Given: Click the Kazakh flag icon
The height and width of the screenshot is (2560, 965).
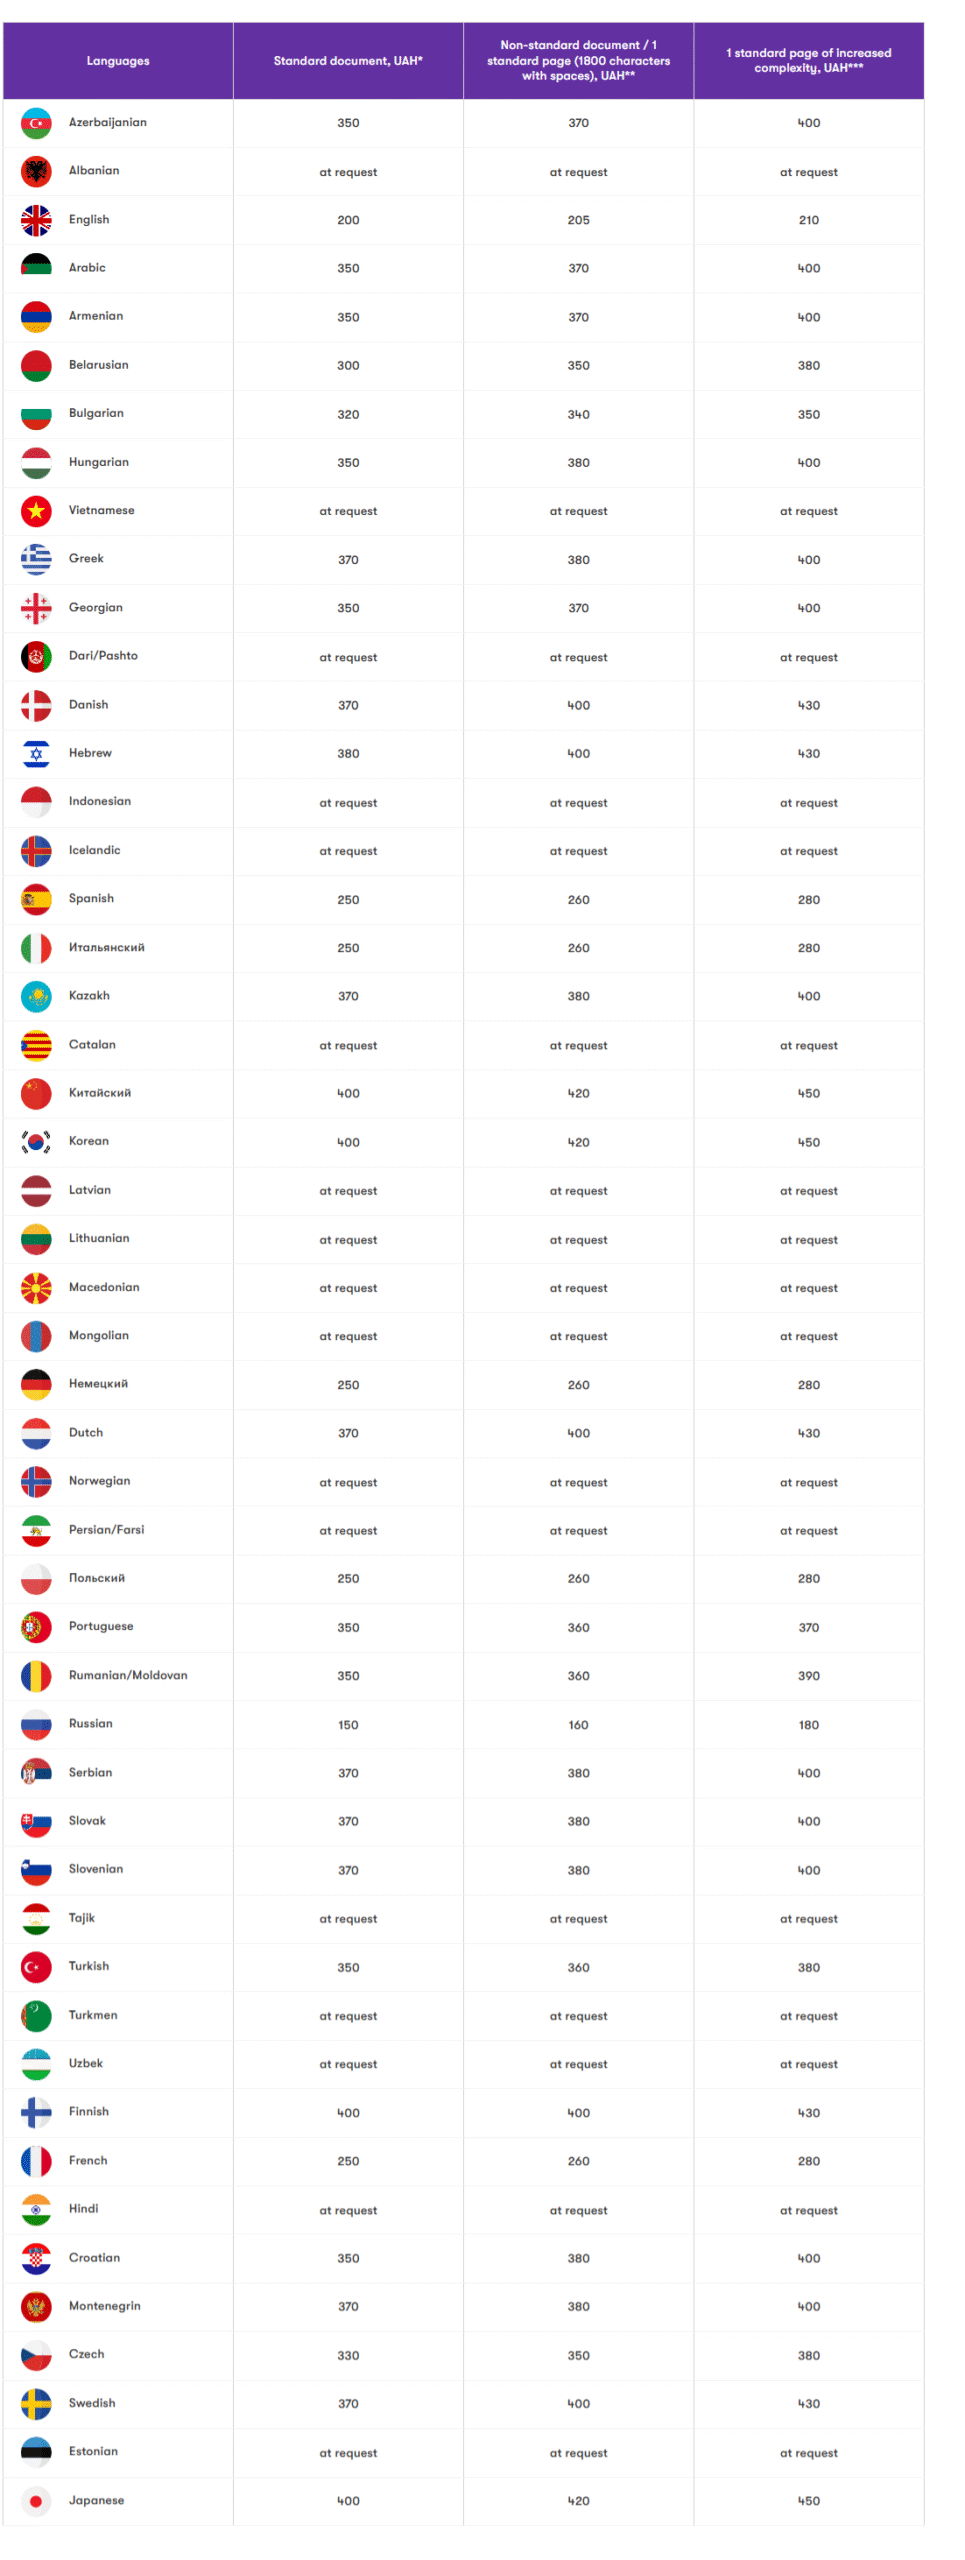Looking at the screenshot, I should pyautogui.click(x=36, y=996).
